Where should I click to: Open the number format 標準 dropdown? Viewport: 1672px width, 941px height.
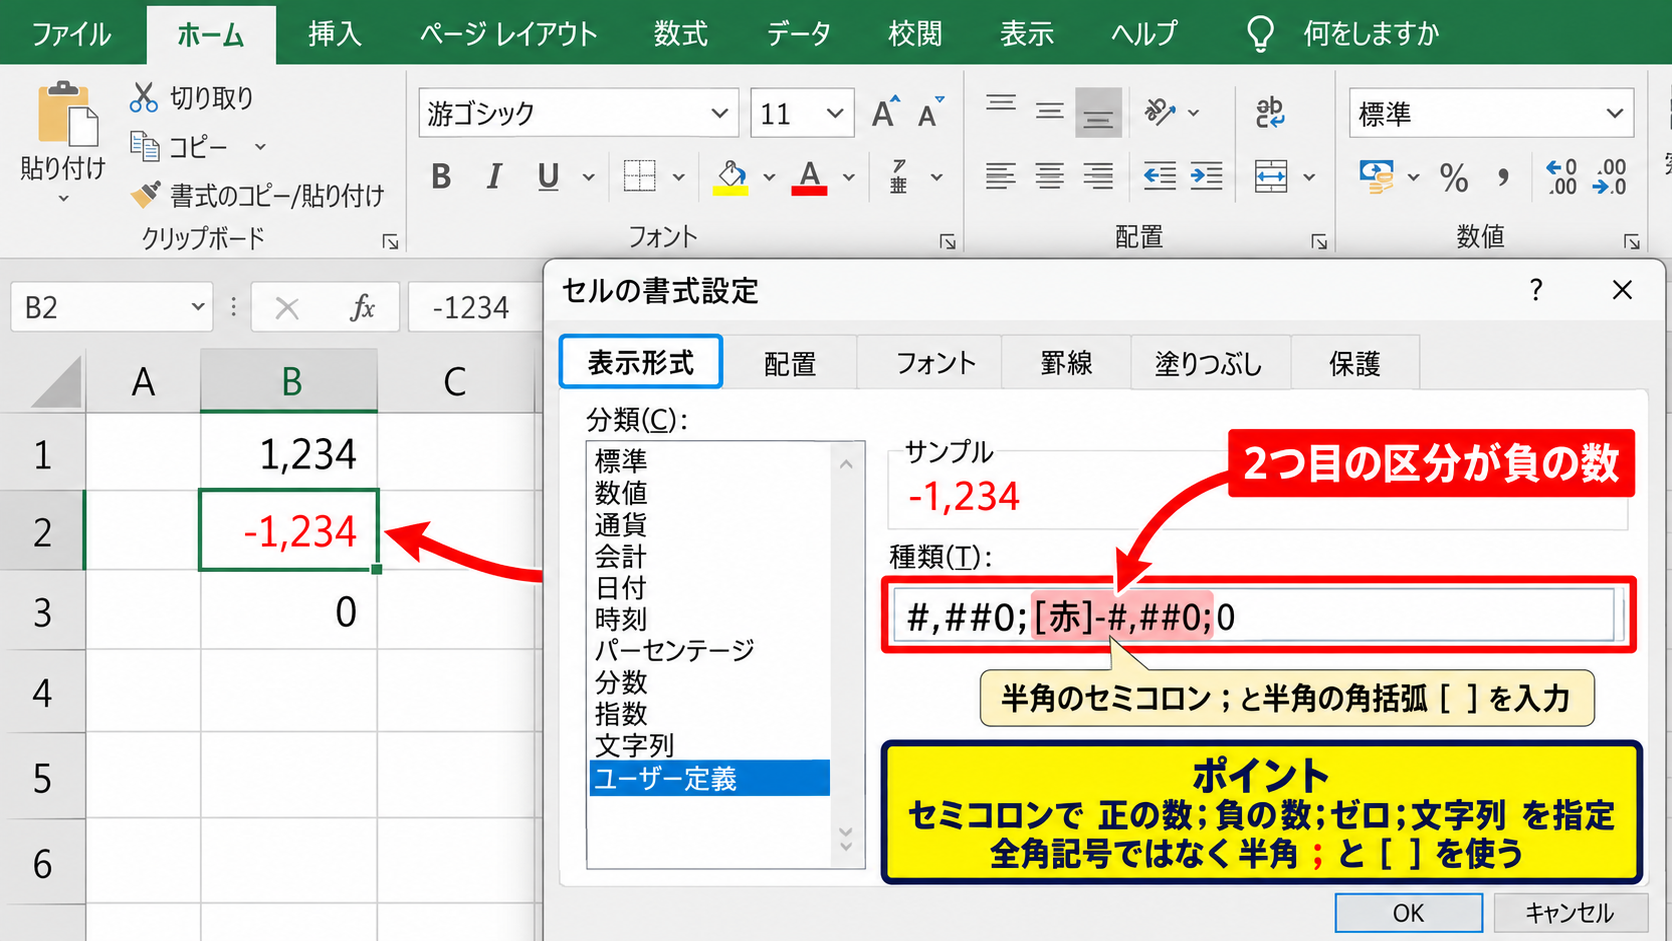pos(1614,113)
